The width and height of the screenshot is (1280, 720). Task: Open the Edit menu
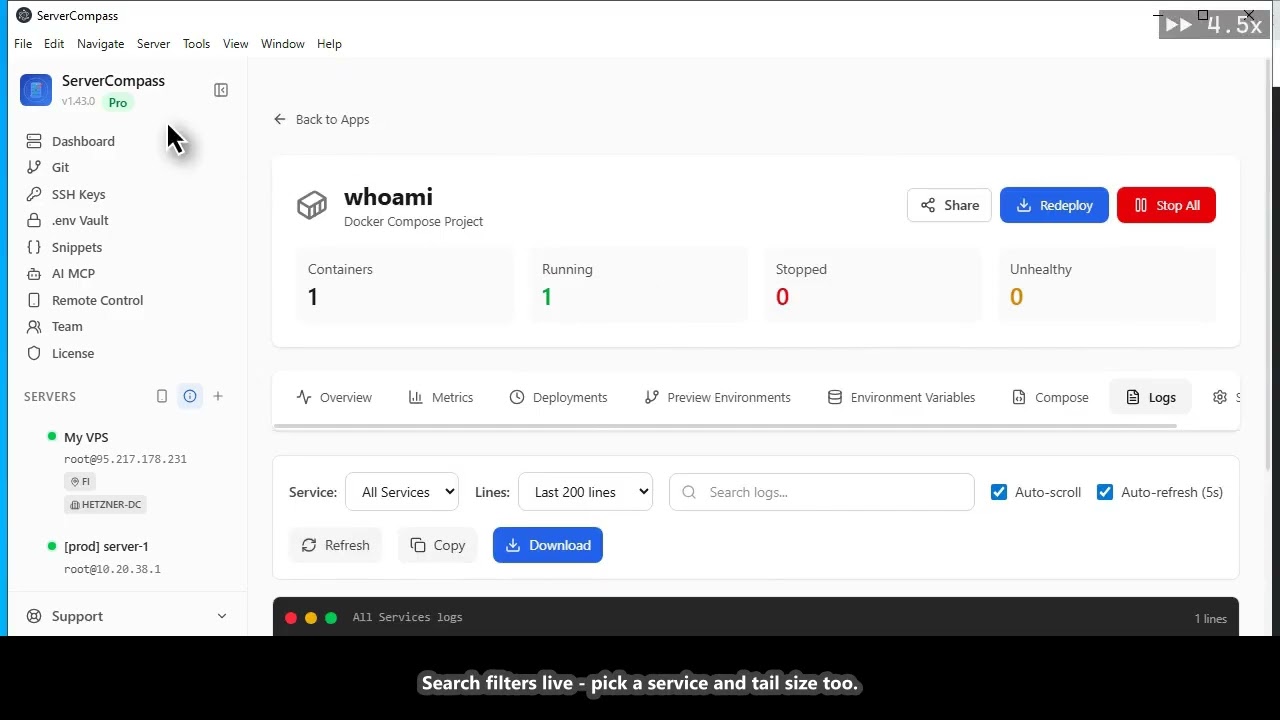click(54, 44)
